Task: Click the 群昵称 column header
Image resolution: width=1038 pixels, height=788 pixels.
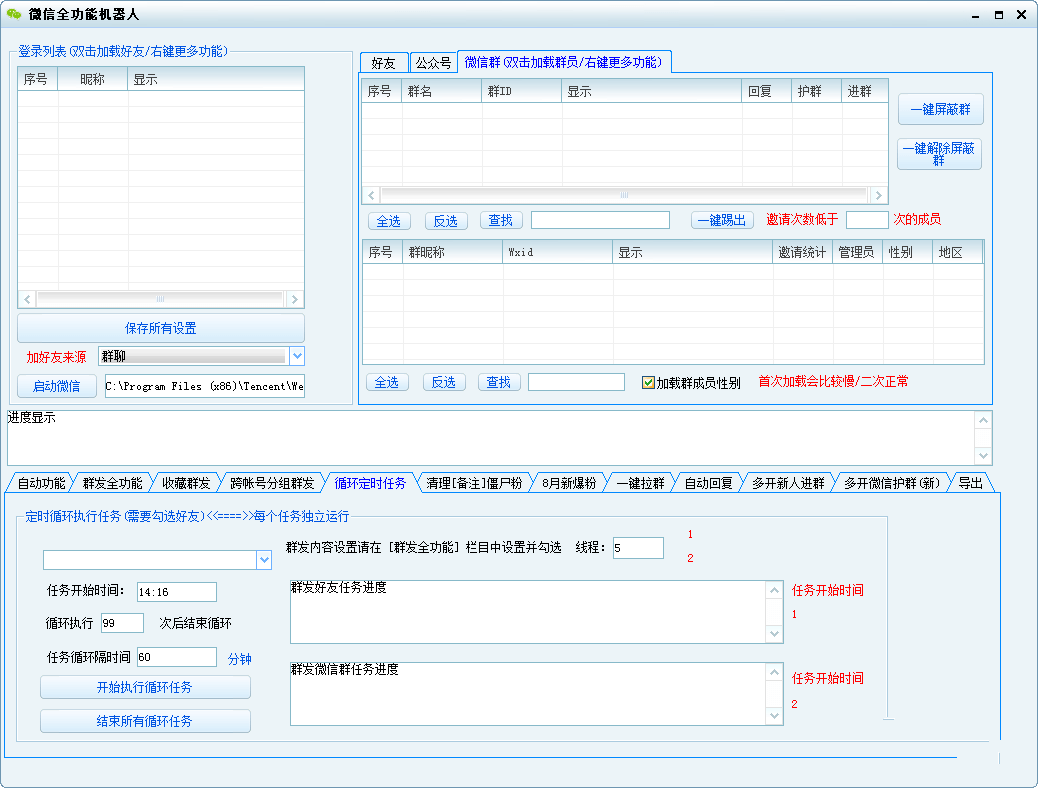Action: tap(453, 252)
